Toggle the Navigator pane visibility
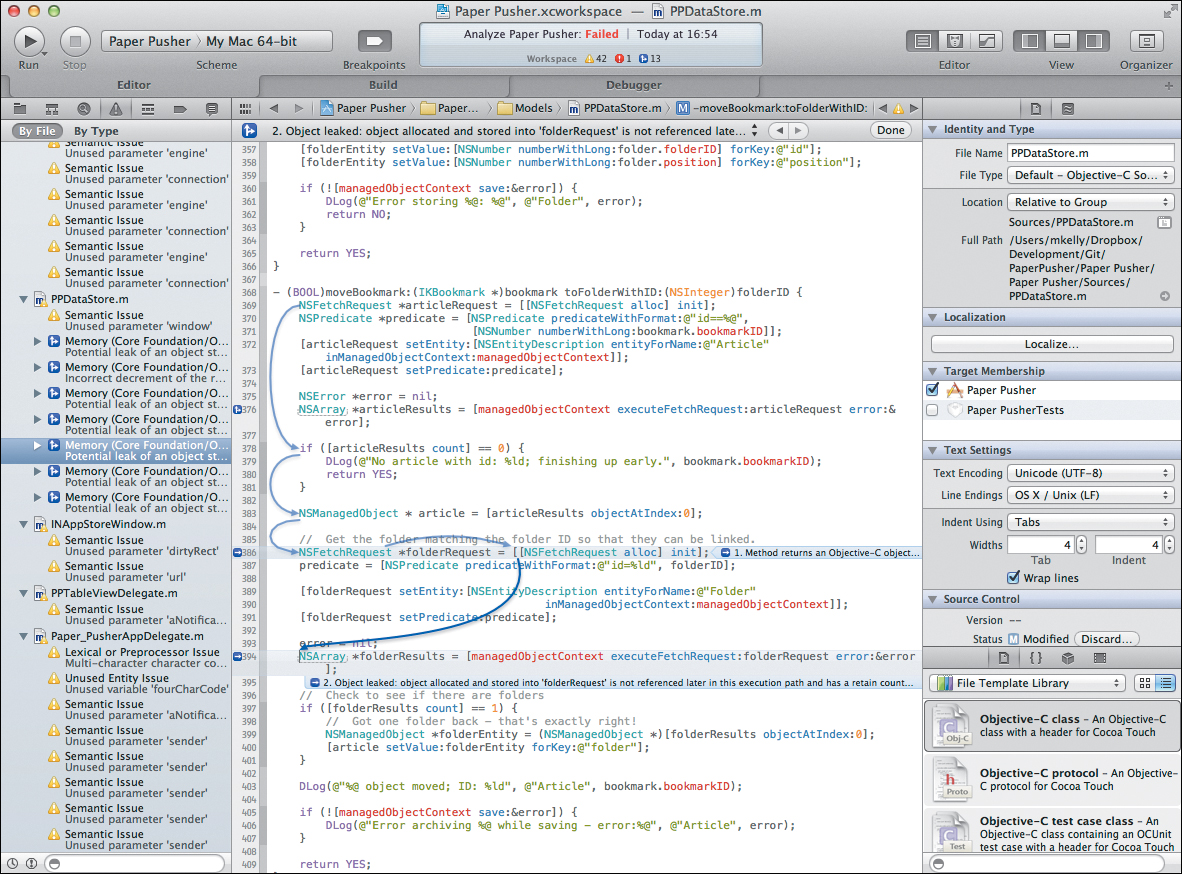 pyautogui.click(x=1030, y=41)
